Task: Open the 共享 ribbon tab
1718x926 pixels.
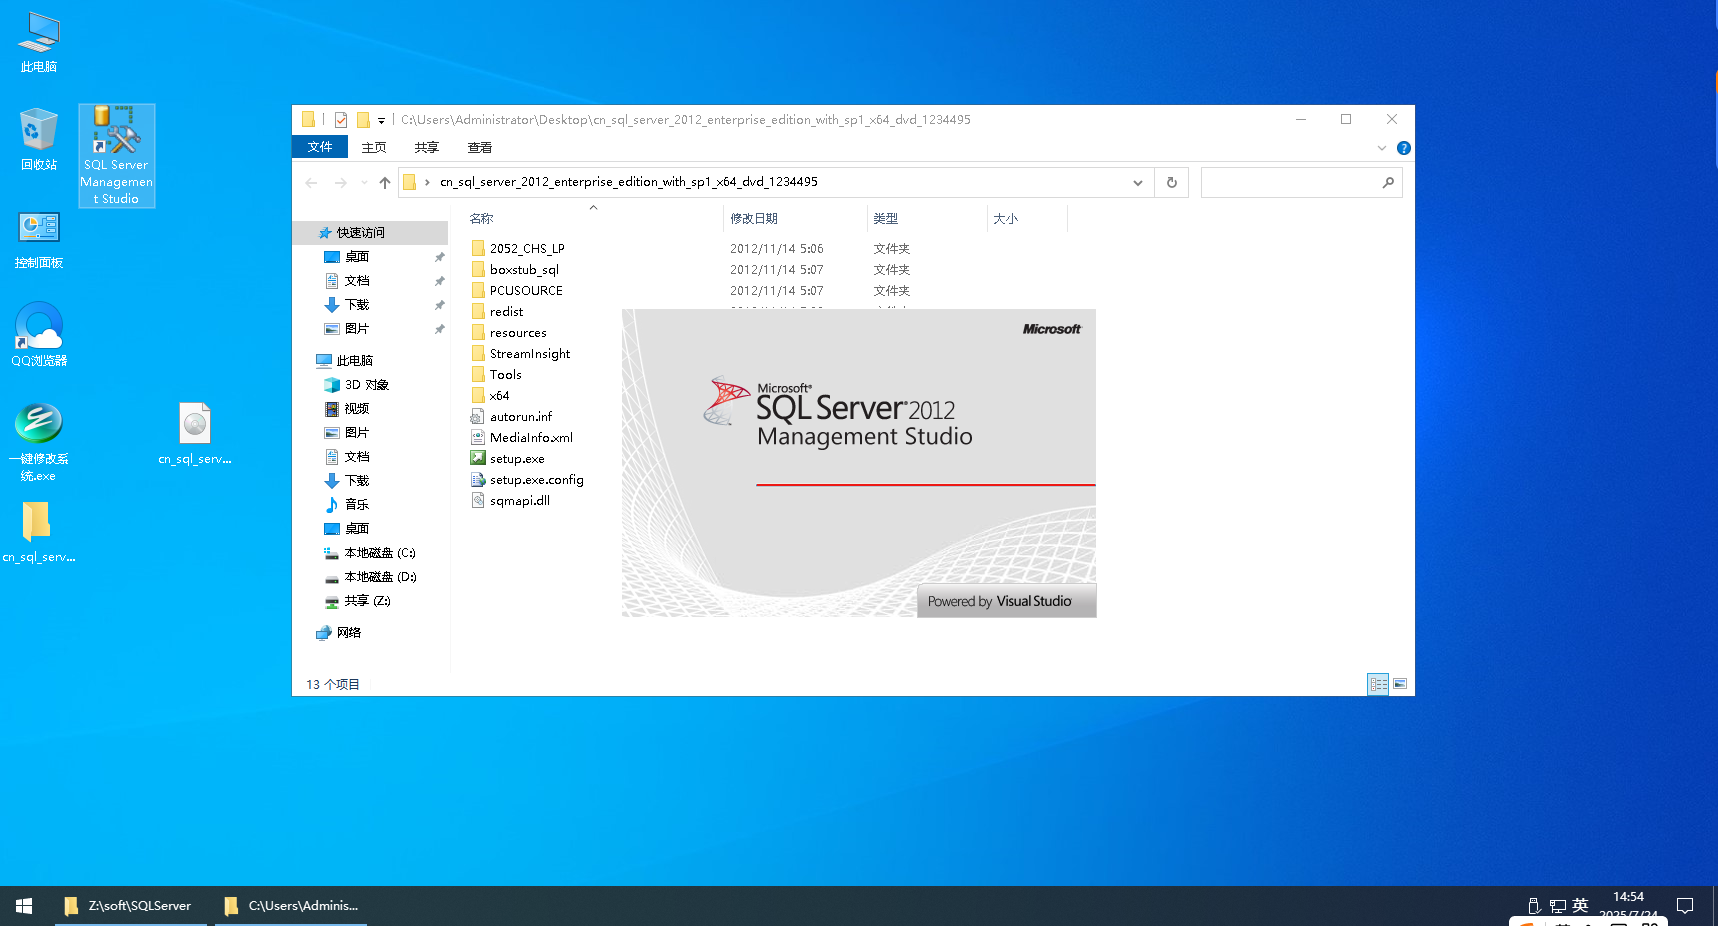Action: click(427, 147)
